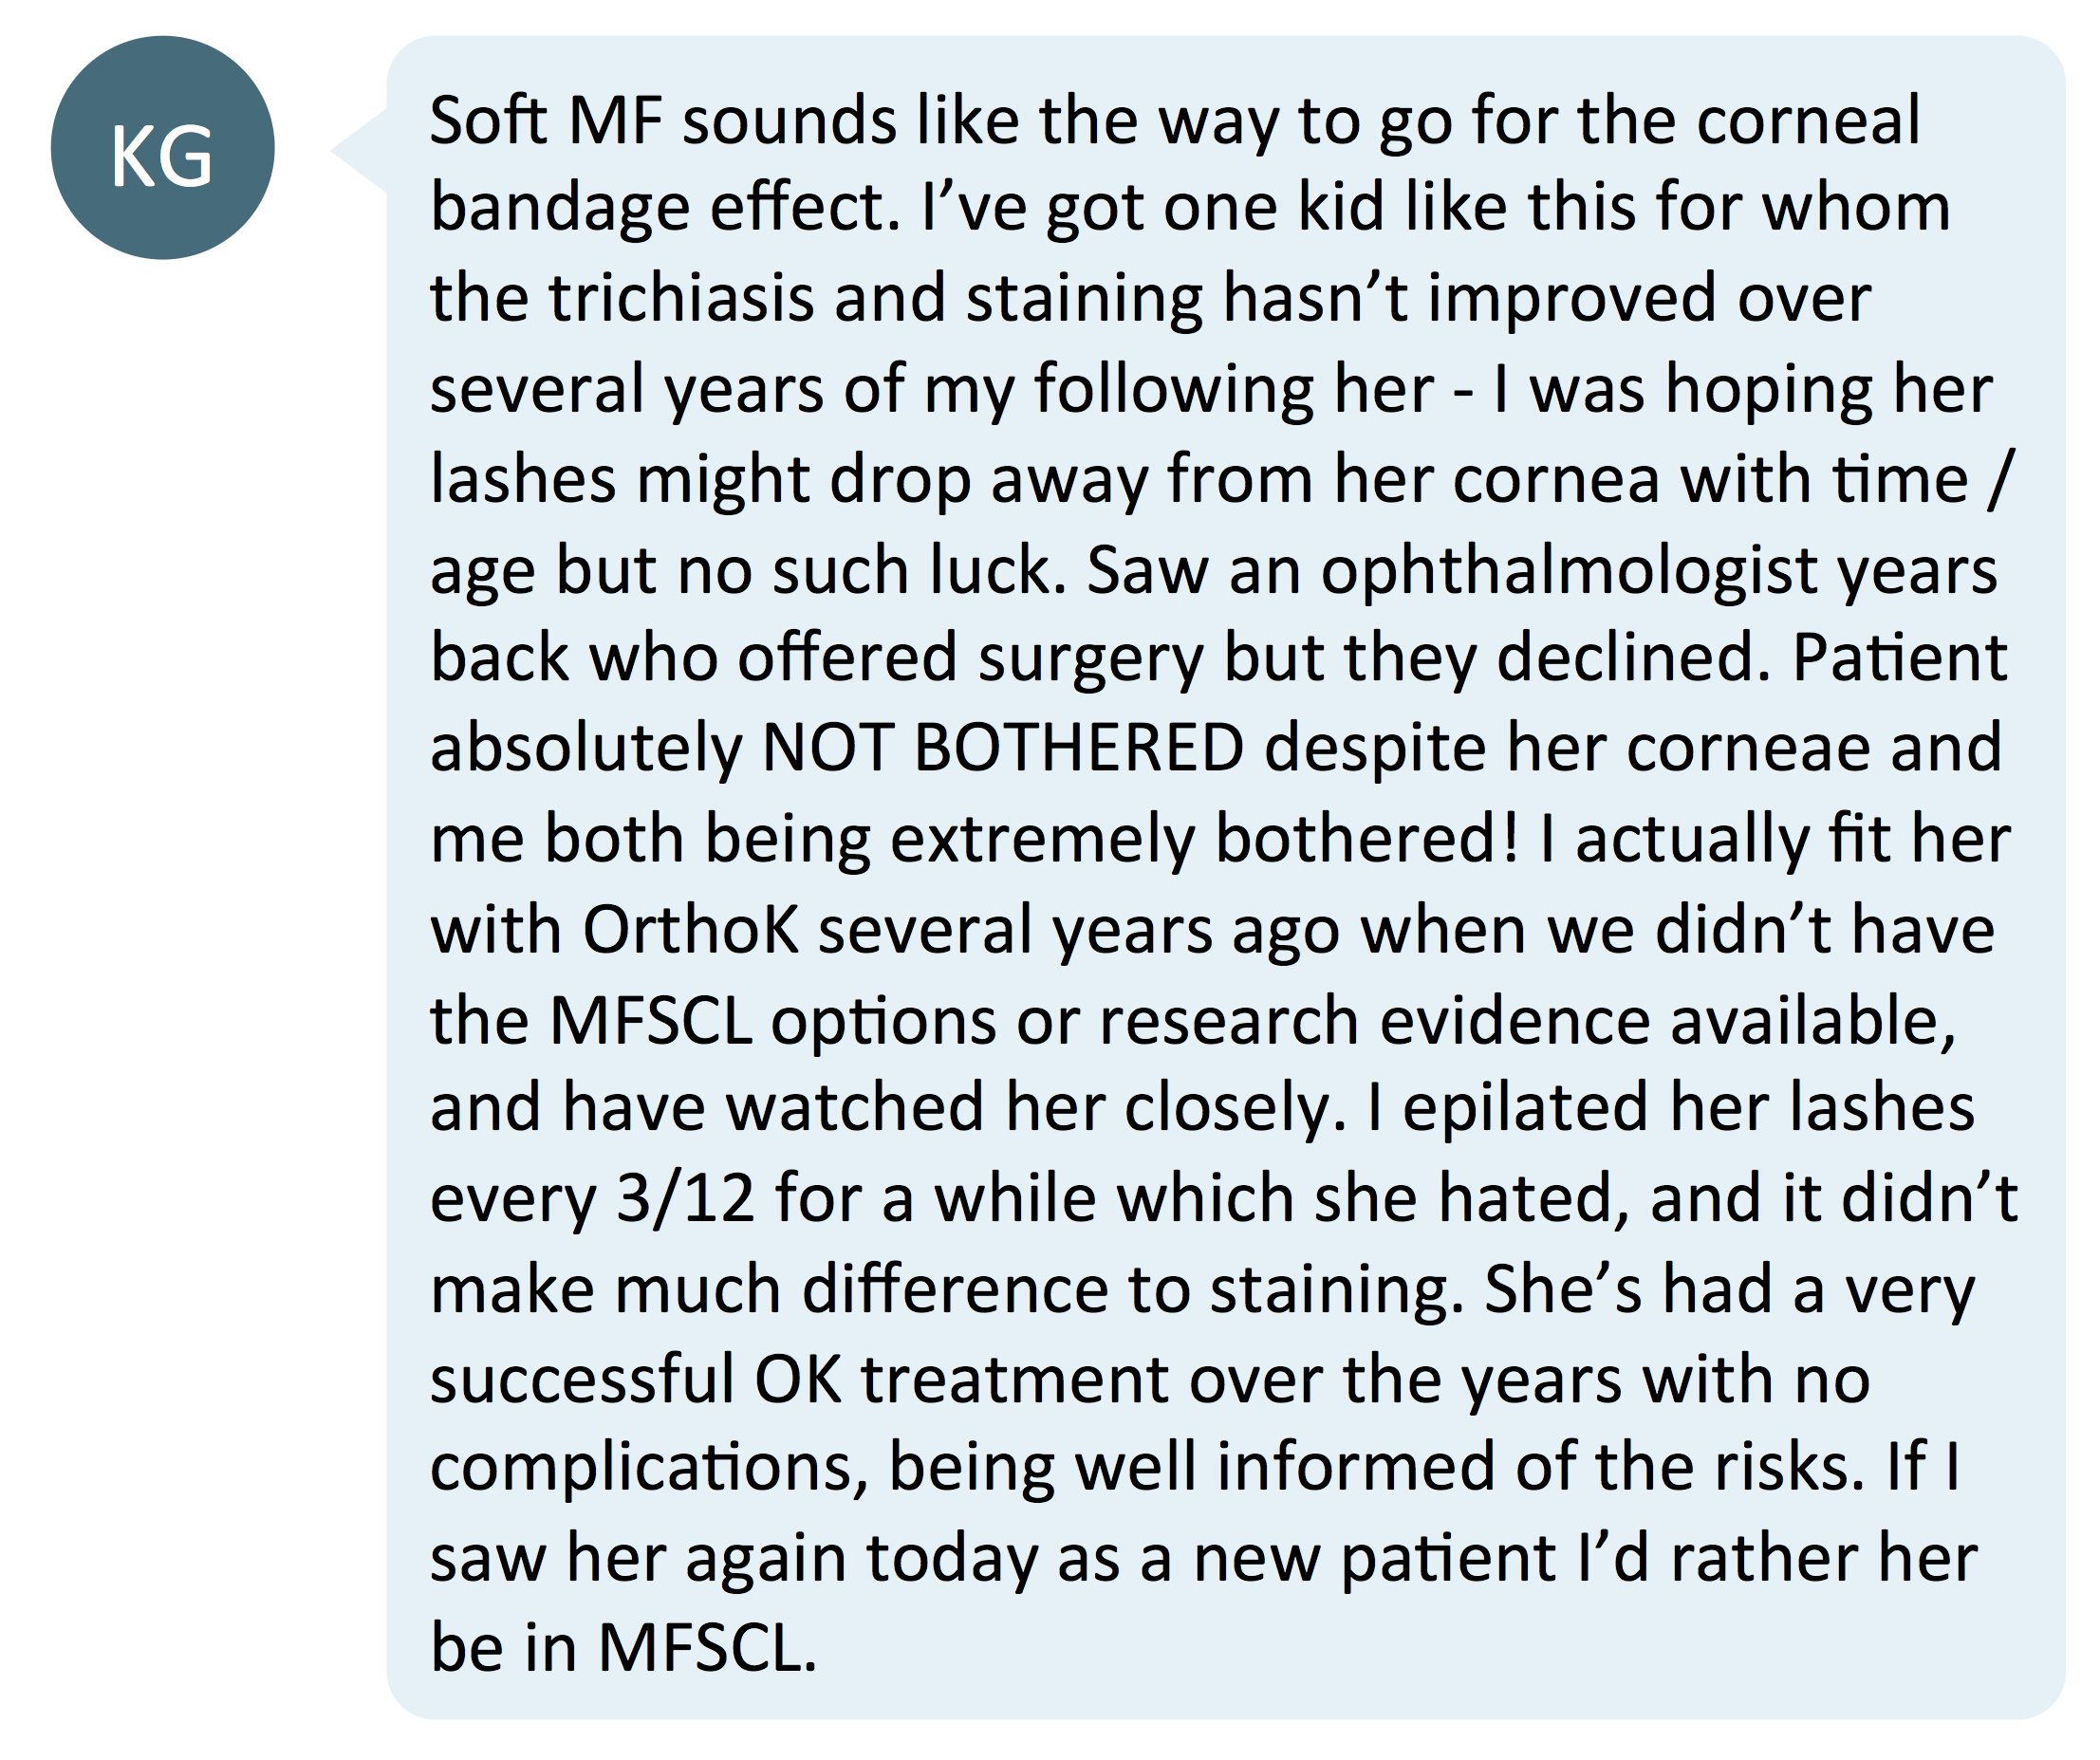Click the speech bubble's pointer tail
Viewport: 2100px width, 1760px height.
[x=360, y=151]
